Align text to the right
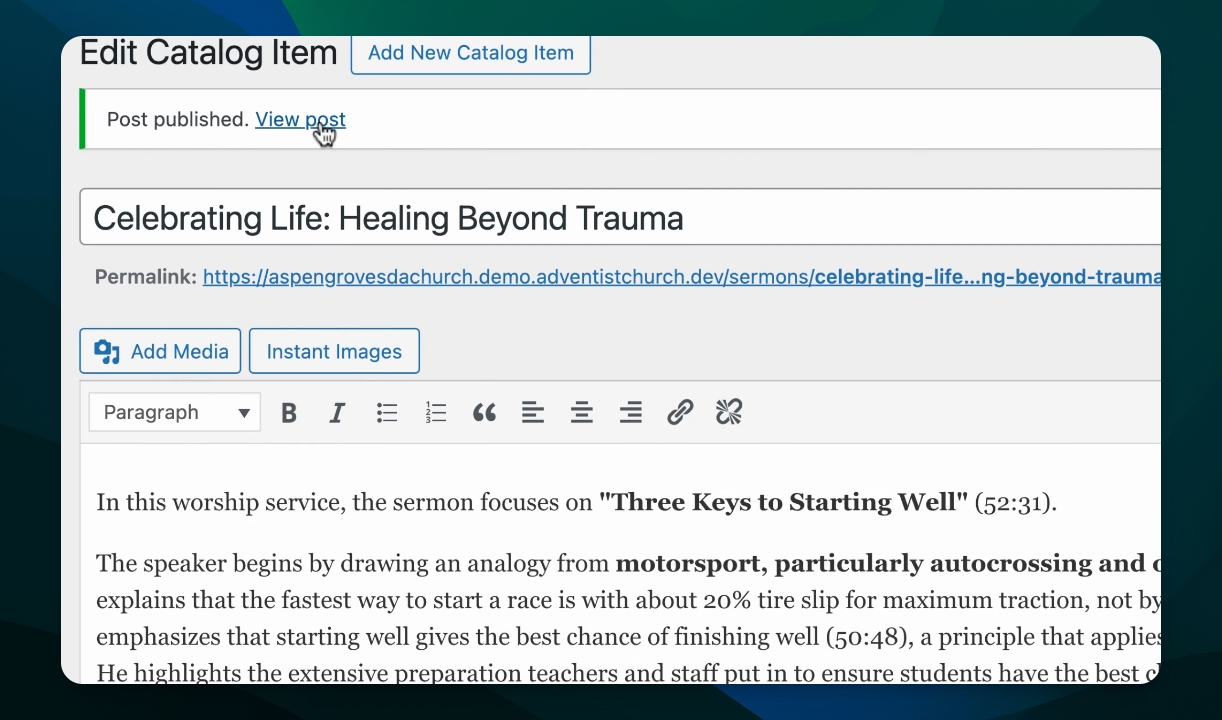The height and width of the screenshot is (720, 1222). (631, 412)
